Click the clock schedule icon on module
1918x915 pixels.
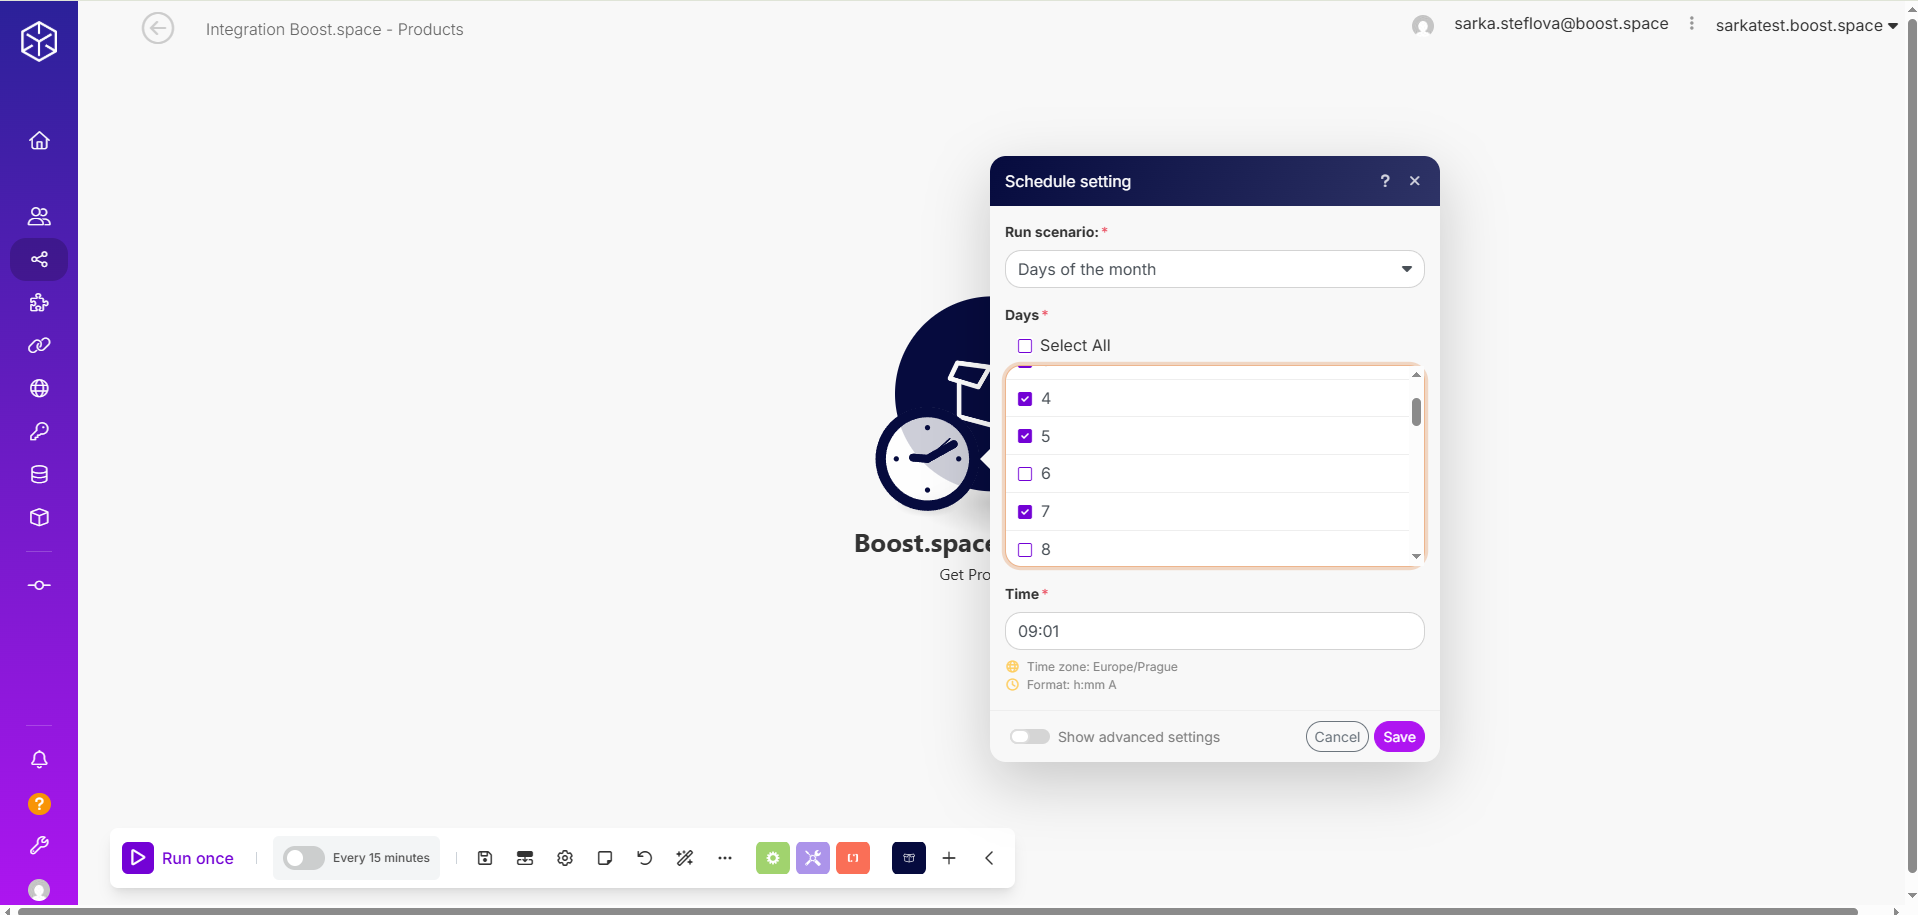[927, 459]
